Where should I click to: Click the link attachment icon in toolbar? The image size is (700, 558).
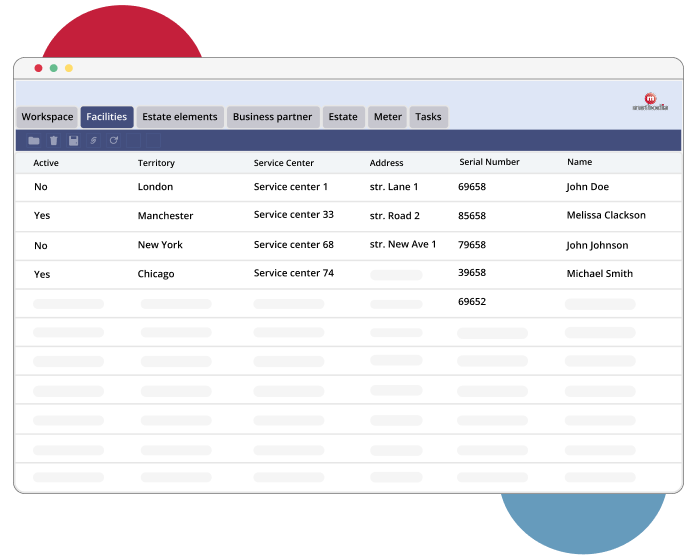coord(94,141)
